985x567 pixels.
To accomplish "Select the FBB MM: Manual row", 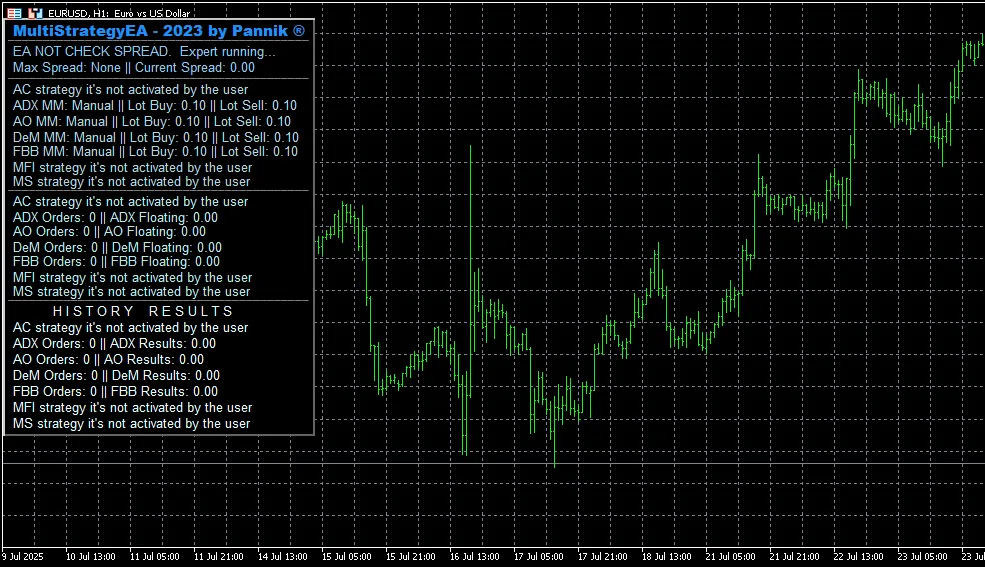I will point(155,152).
